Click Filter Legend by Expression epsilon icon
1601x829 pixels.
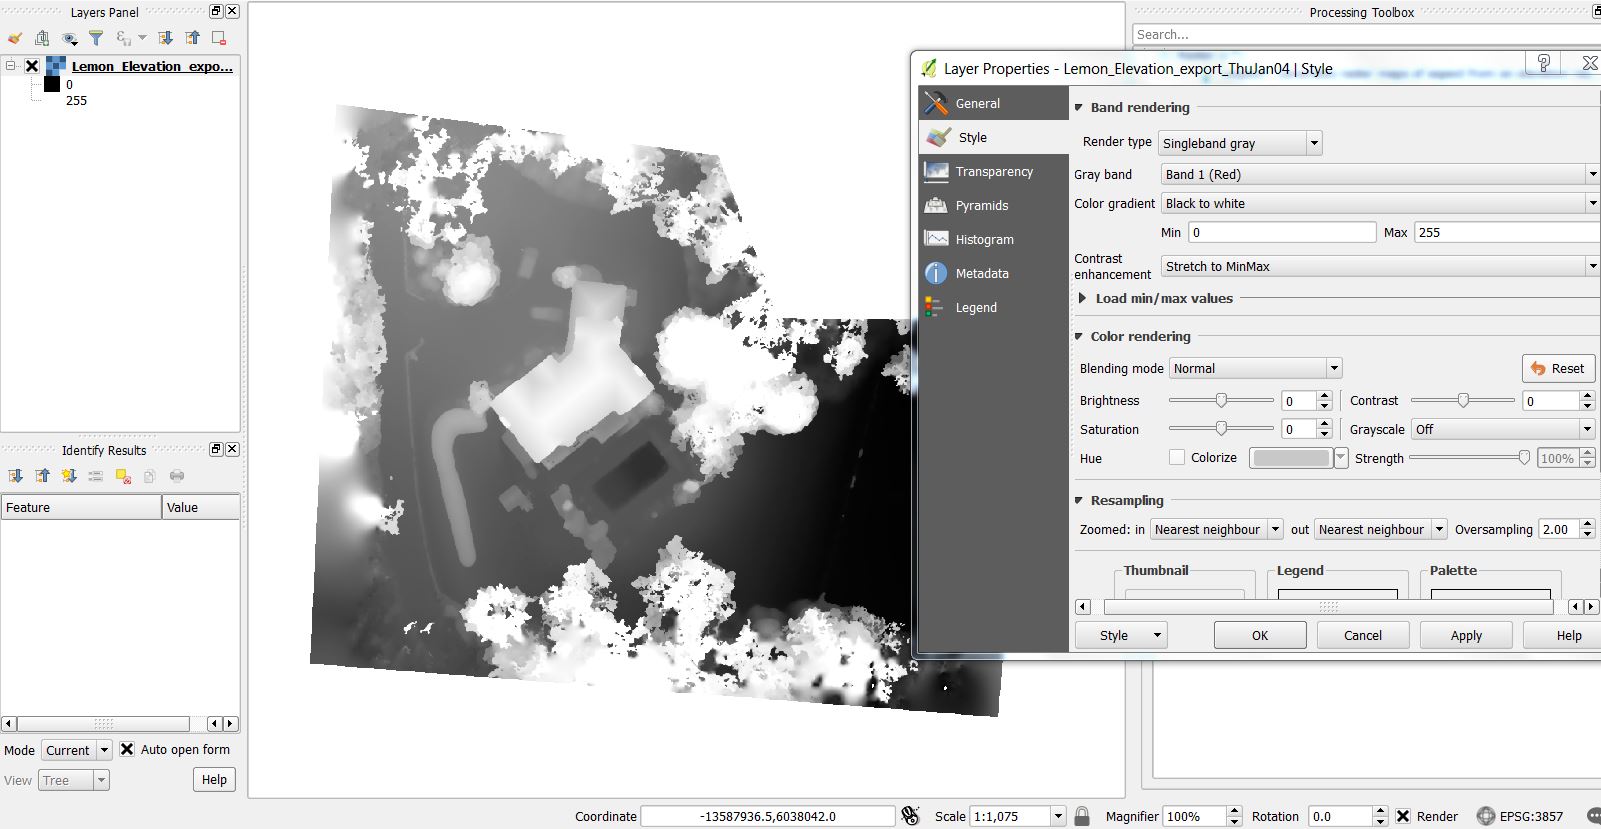click(x=124, y=38)
